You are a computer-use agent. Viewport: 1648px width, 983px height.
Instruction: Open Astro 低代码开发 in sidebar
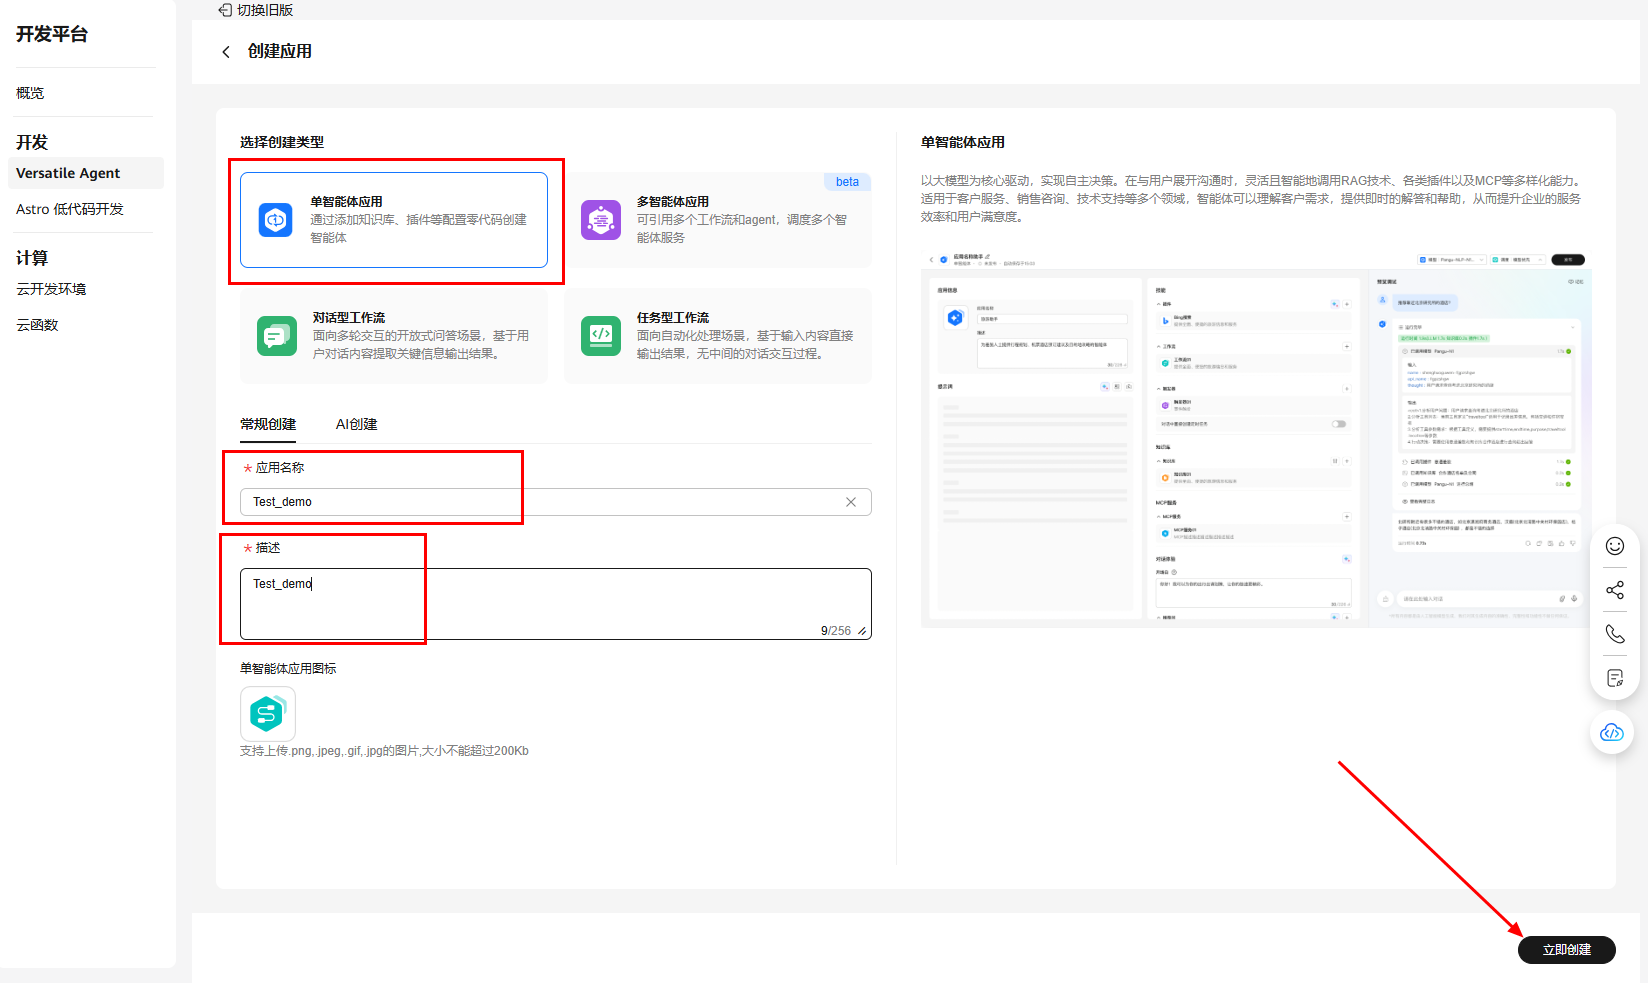pyautogui.click(x=70, y=209)
